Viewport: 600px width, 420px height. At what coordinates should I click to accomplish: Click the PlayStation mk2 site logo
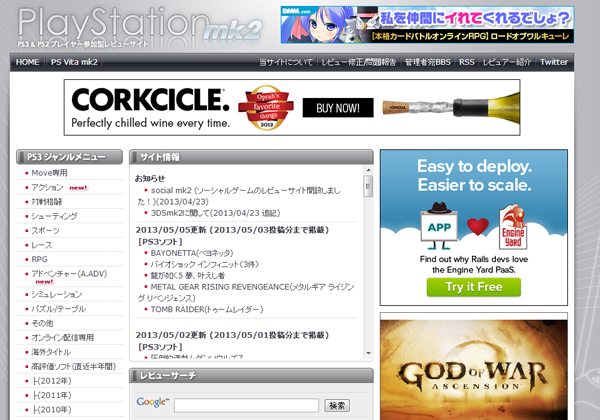[140, 27]
